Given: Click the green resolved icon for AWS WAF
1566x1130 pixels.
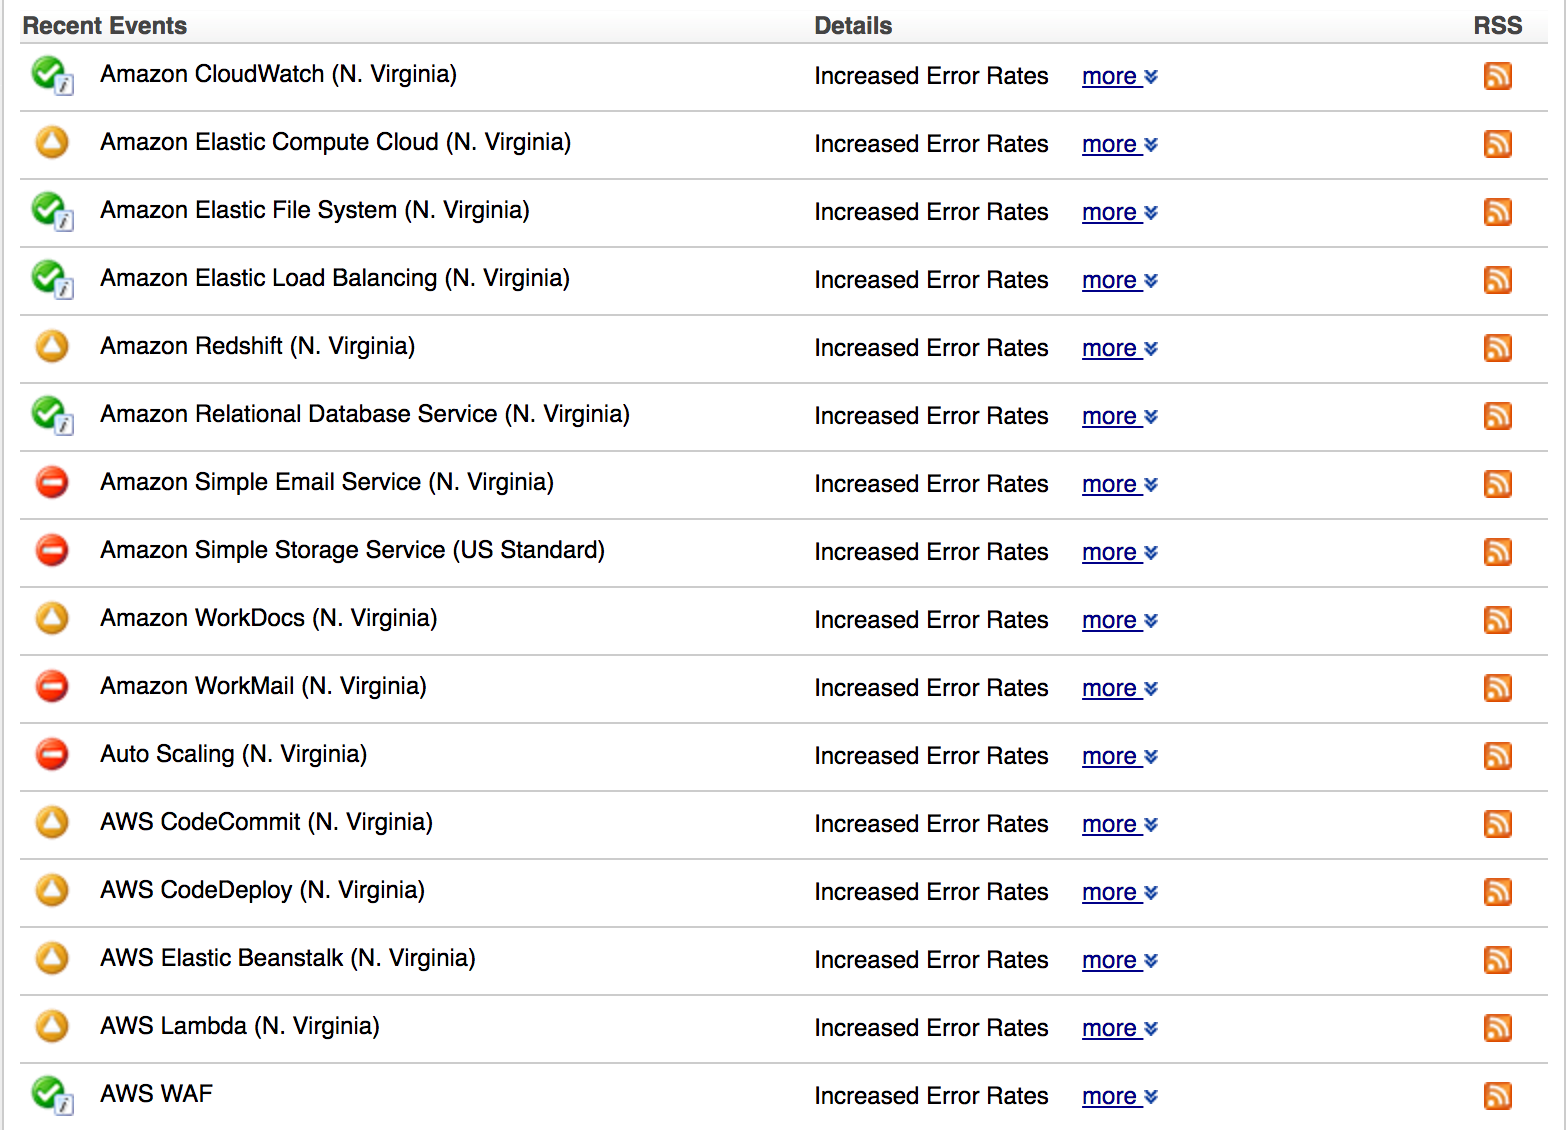Looking at the screenshot, I should 52,1094.
